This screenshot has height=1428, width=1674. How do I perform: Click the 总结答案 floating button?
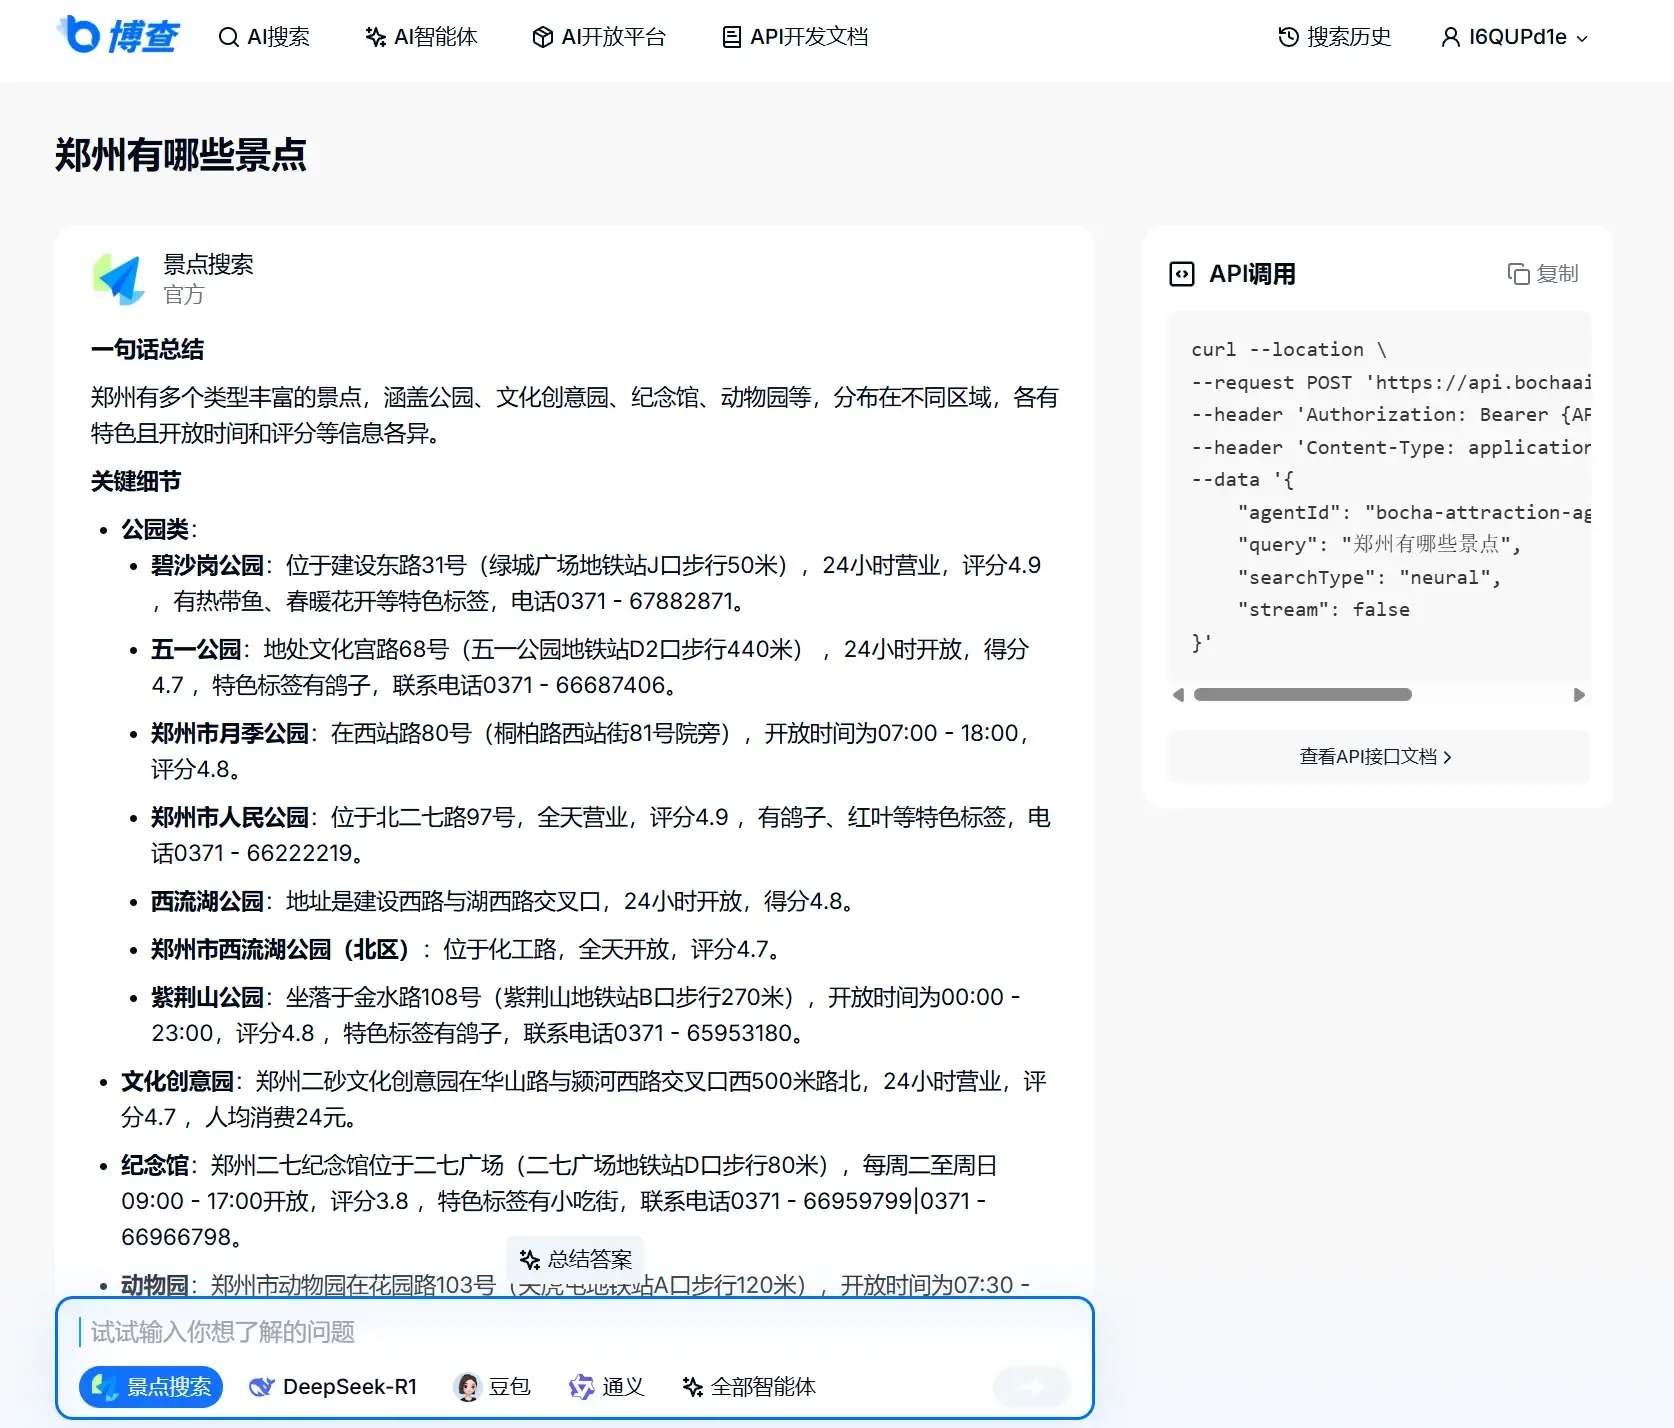pos(576,1259)
